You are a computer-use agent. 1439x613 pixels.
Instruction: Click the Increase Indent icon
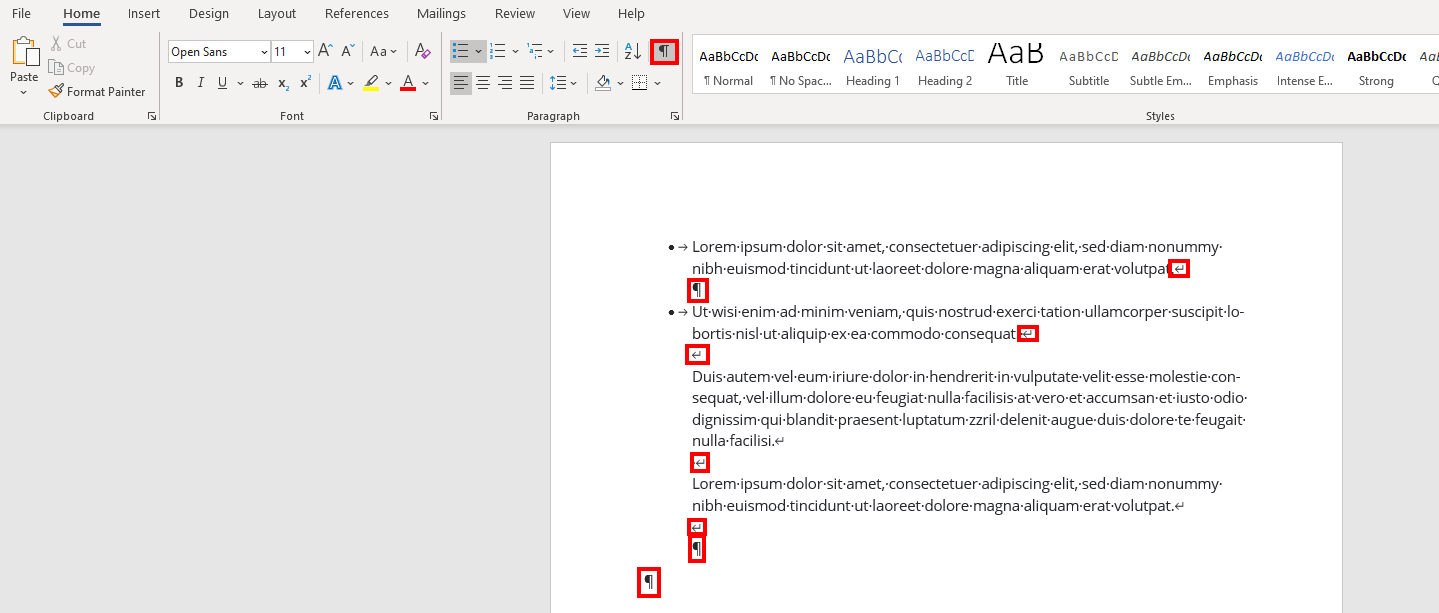[x=602, y=52]
